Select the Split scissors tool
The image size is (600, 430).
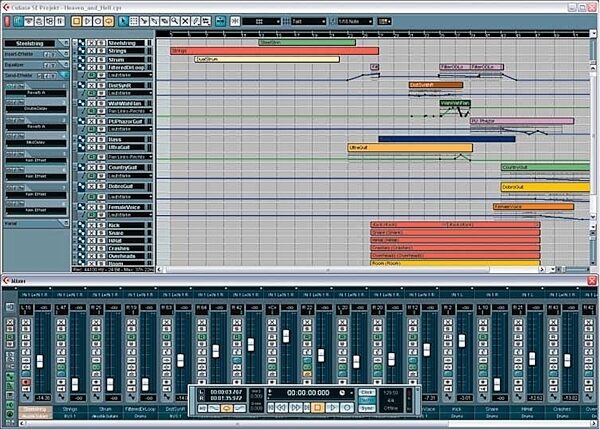(x=144, y=21)
